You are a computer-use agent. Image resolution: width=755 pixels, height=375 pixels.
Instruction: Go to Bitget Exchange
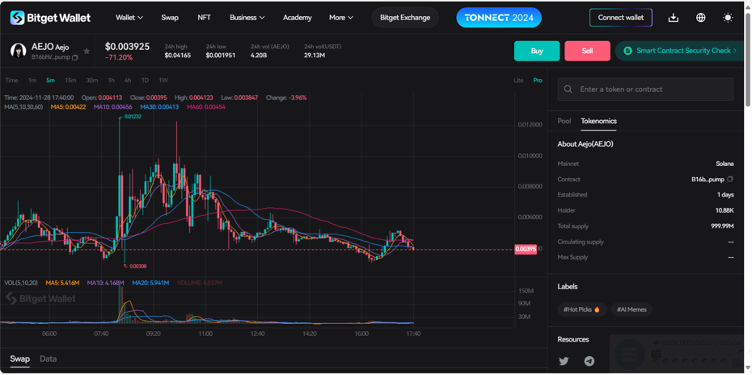pyautogui.click(x=405, y=18)
